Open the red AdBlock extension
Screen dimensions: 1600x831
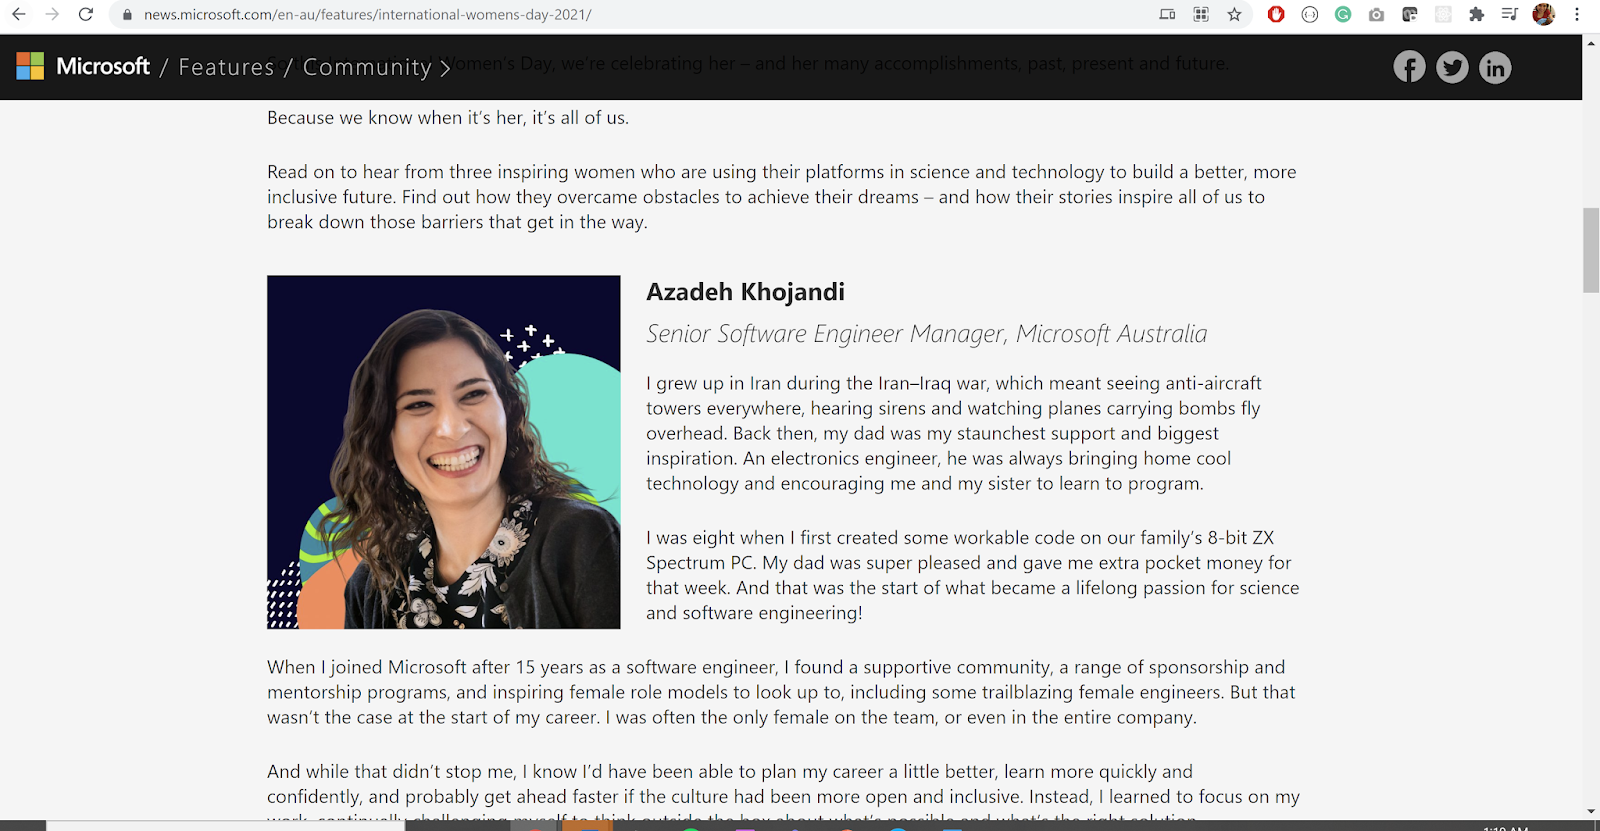1276,14
